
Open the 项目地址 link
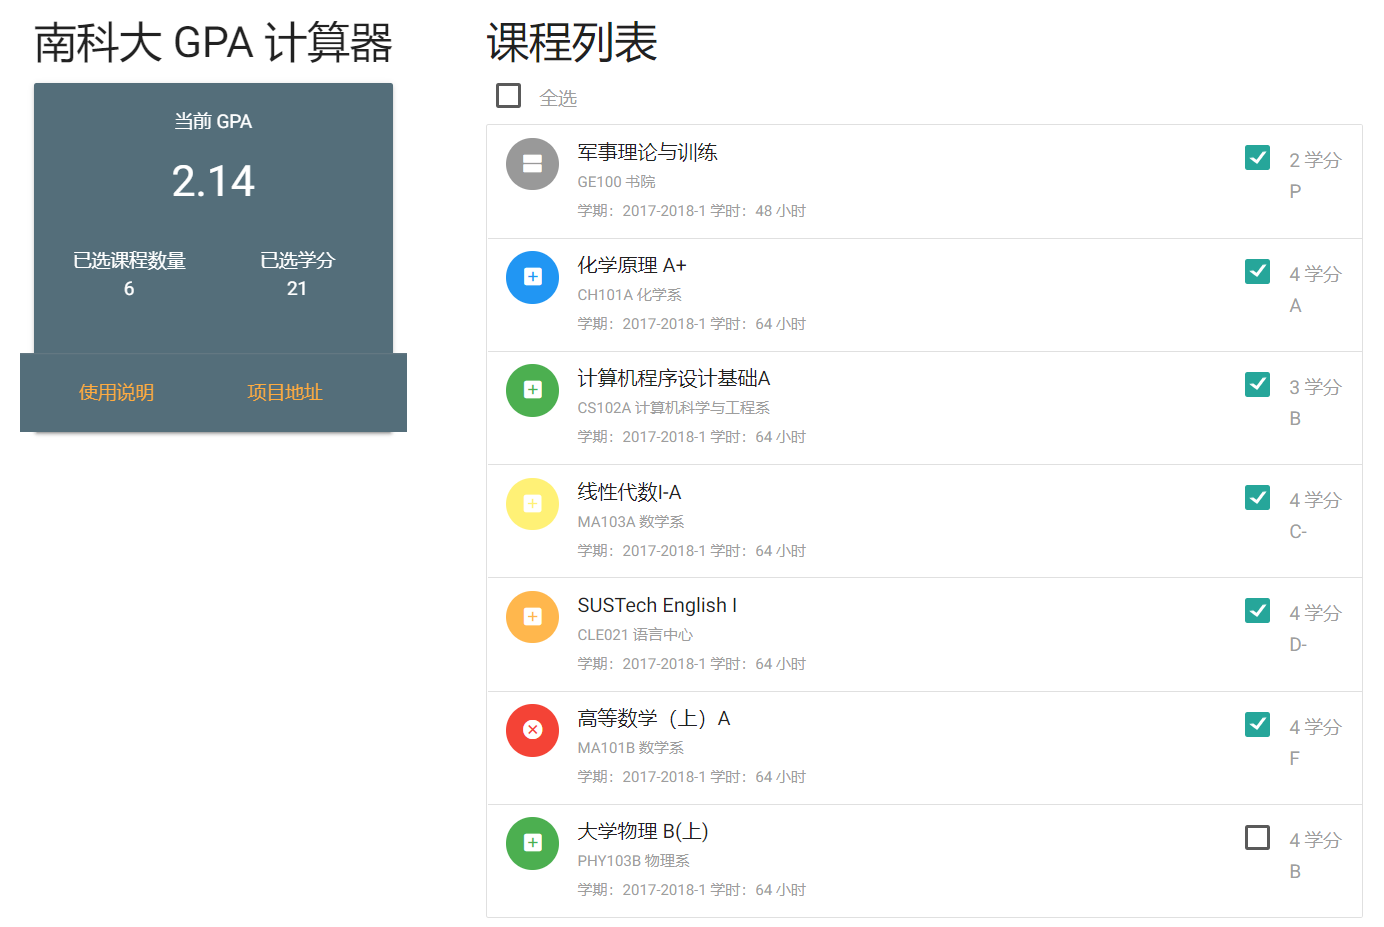point(285,393)
